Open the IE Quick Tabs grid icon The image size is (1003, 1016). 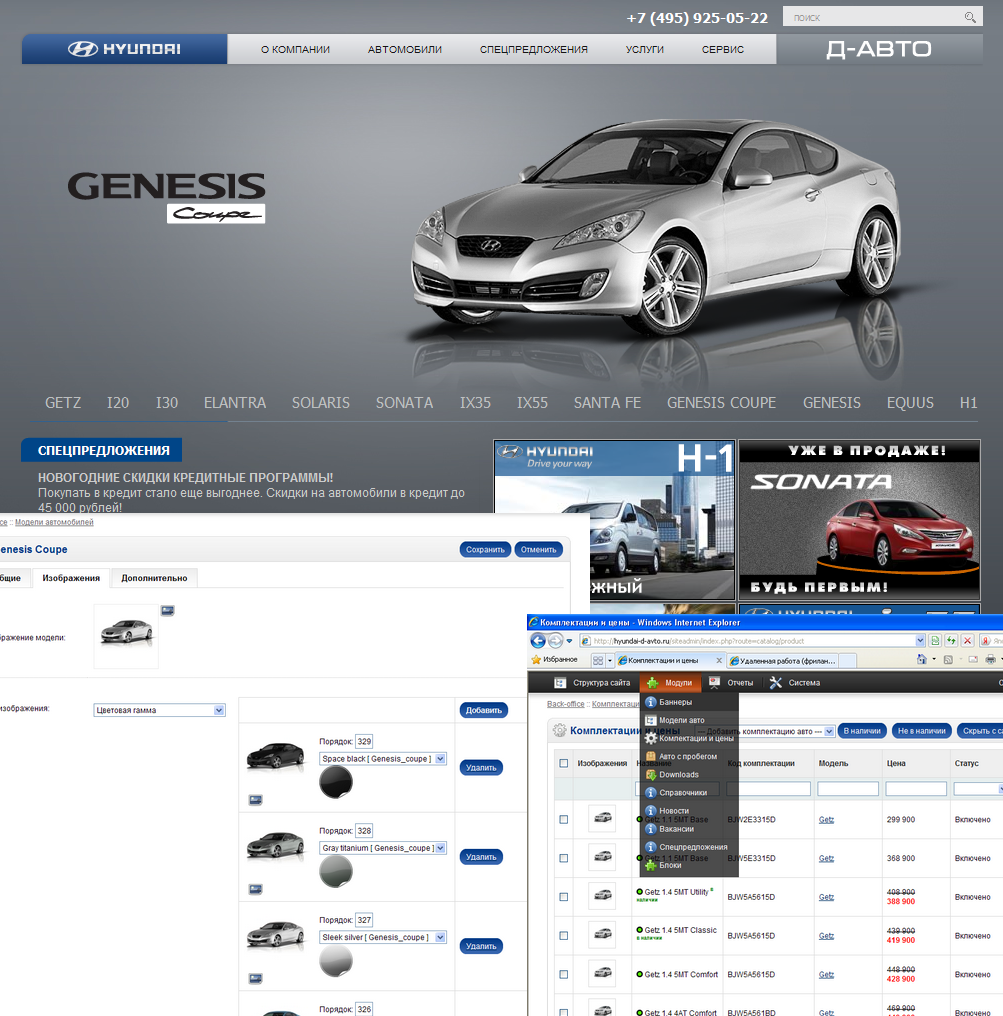[x=597, y=660]
